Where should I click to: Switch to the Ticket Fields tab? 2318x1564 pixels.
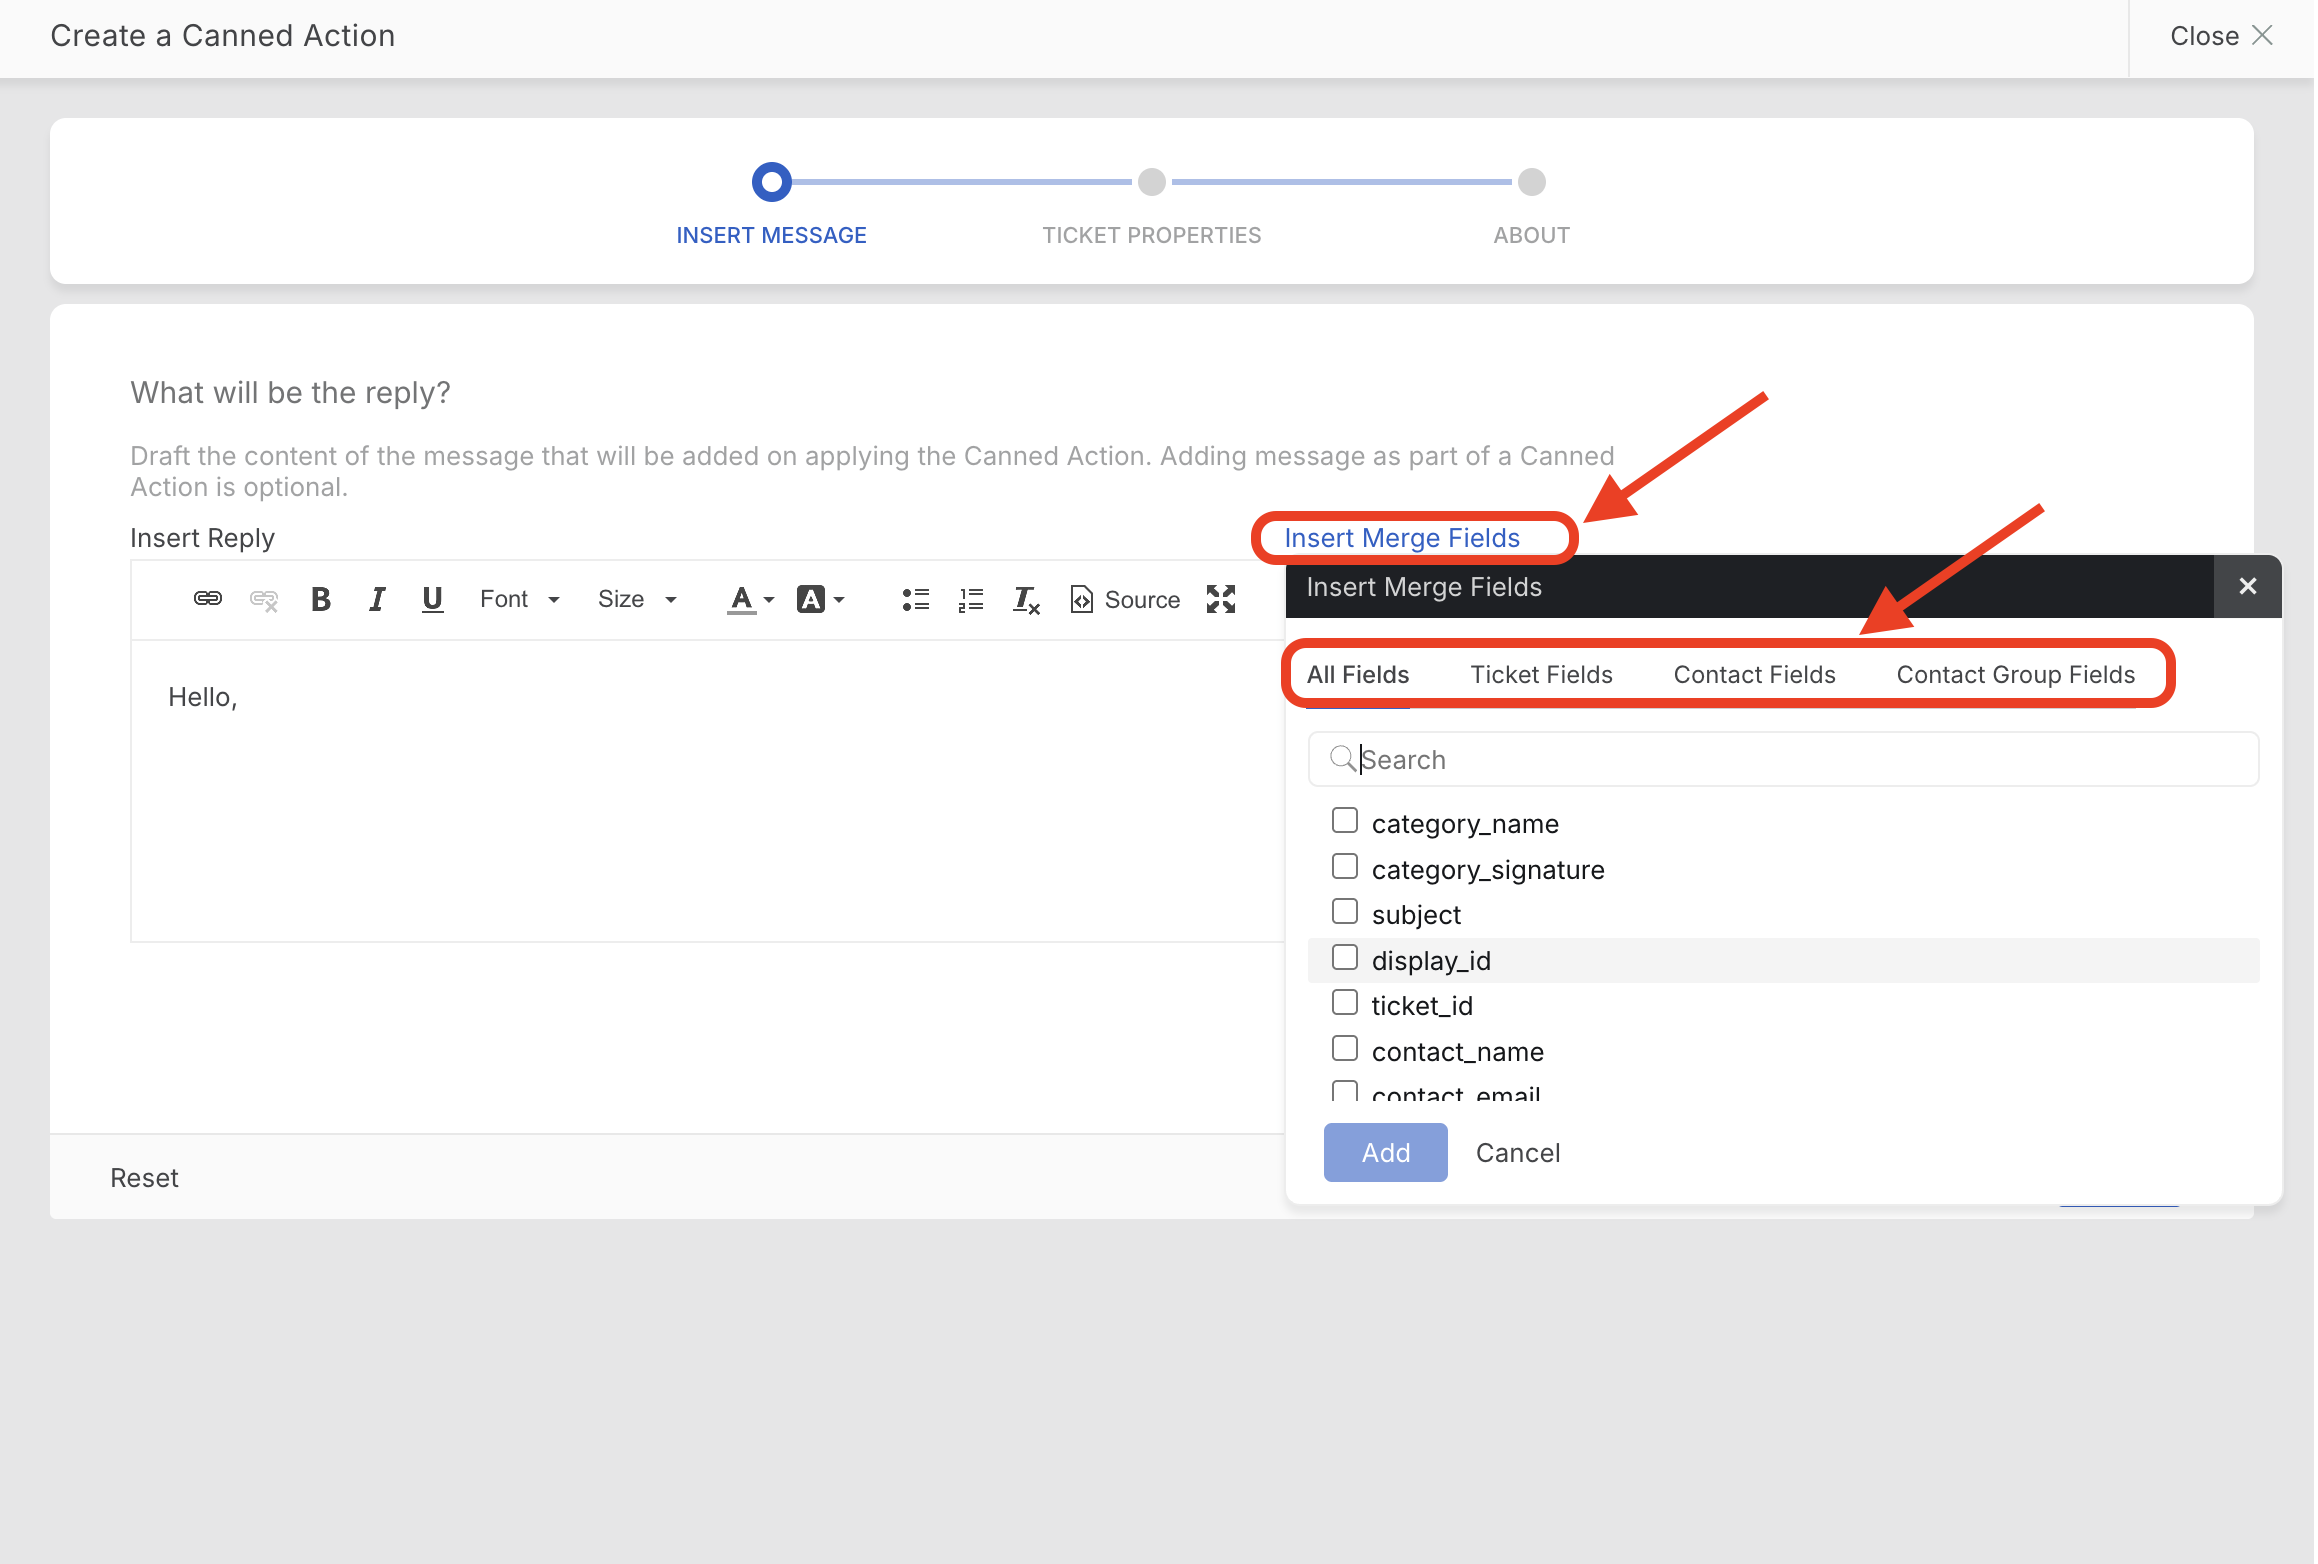point(1541,675)
